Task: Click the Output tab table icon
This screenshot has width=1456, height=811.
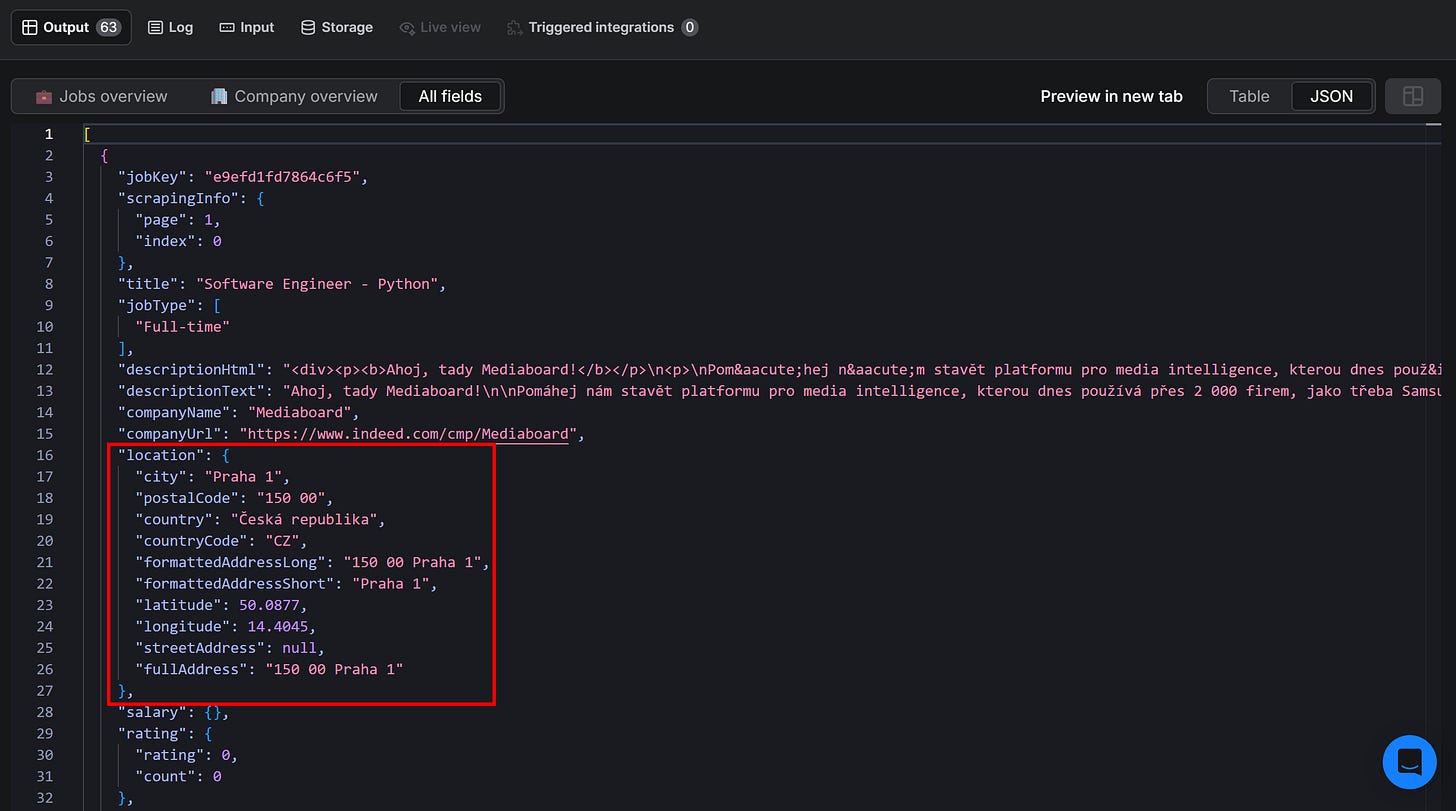Action: point(29,27)
